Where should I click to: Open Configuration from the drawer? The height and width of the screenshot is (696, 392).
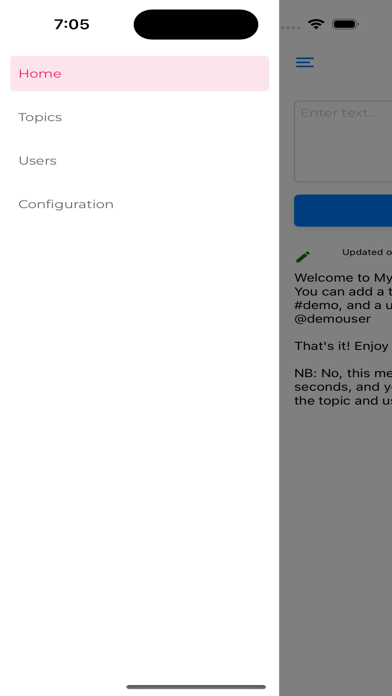[139, 204]
